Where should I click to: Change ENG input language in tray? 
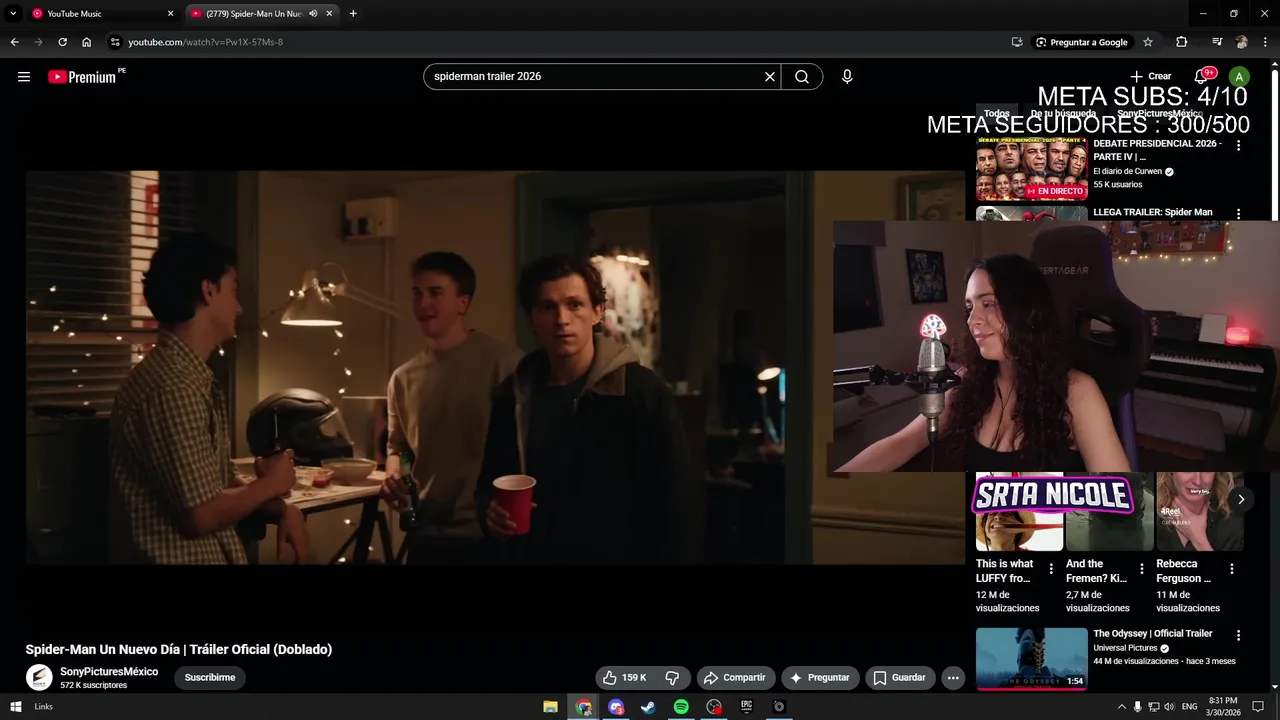1190,707
